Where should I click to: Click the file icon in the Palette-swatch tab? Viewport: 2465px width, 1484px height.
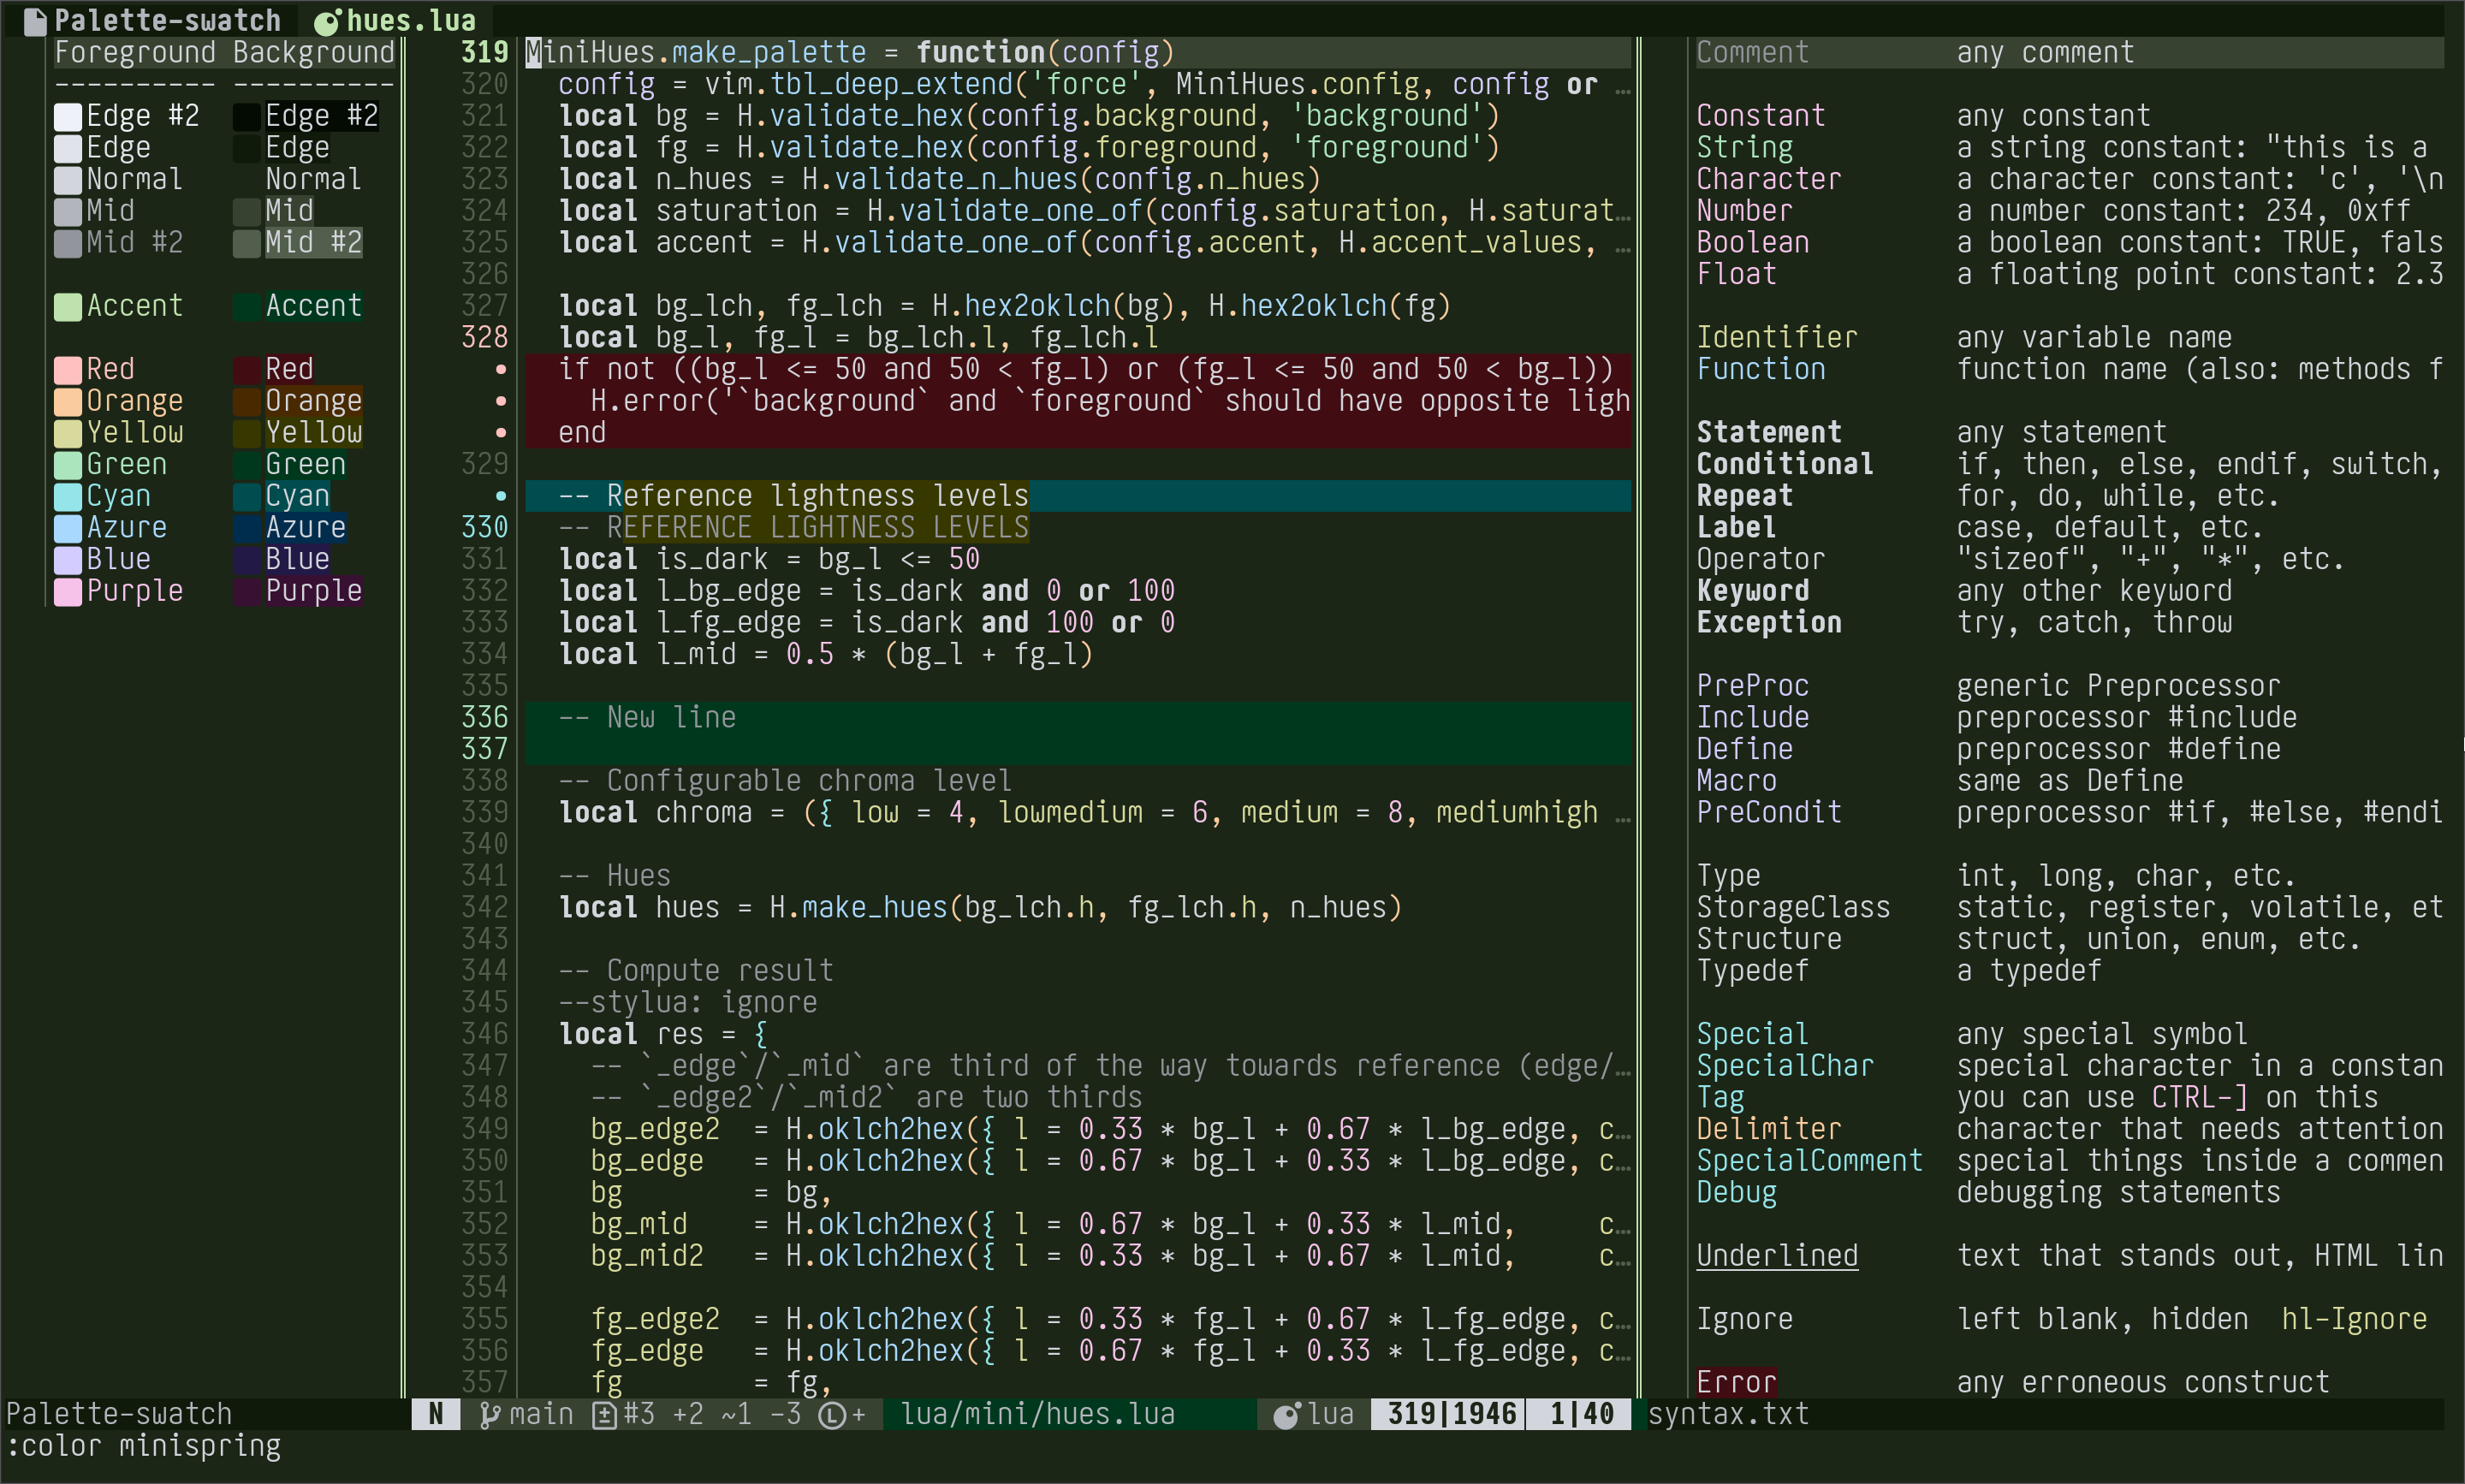pos(35,20)
